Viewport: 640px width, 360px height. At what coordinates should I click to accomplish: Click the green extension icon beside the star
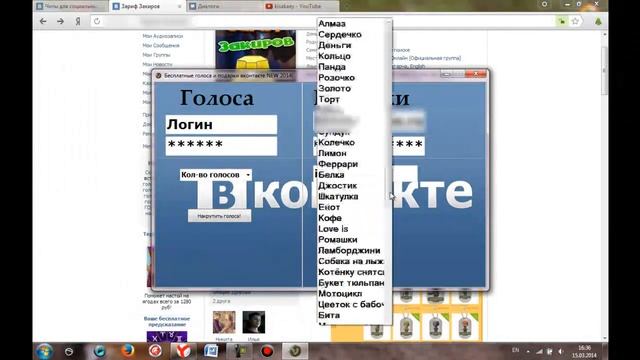coord(562,21)
